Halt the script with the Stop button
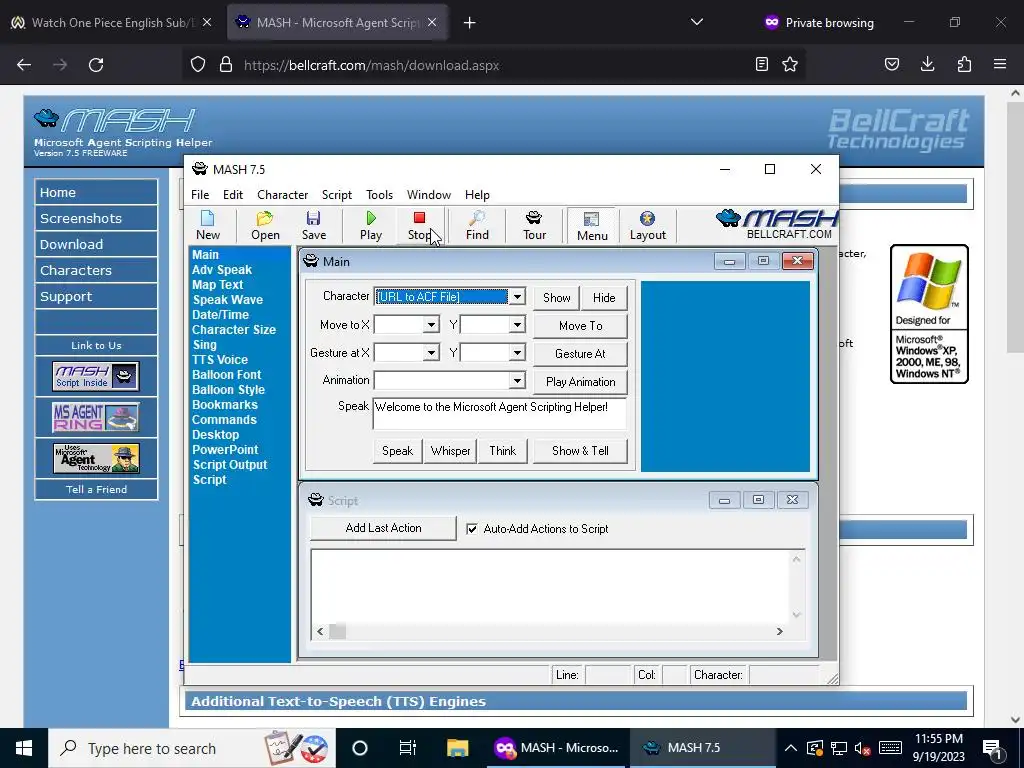The width and height of the screenshot is (1024, 768). (x=419, y=225)
